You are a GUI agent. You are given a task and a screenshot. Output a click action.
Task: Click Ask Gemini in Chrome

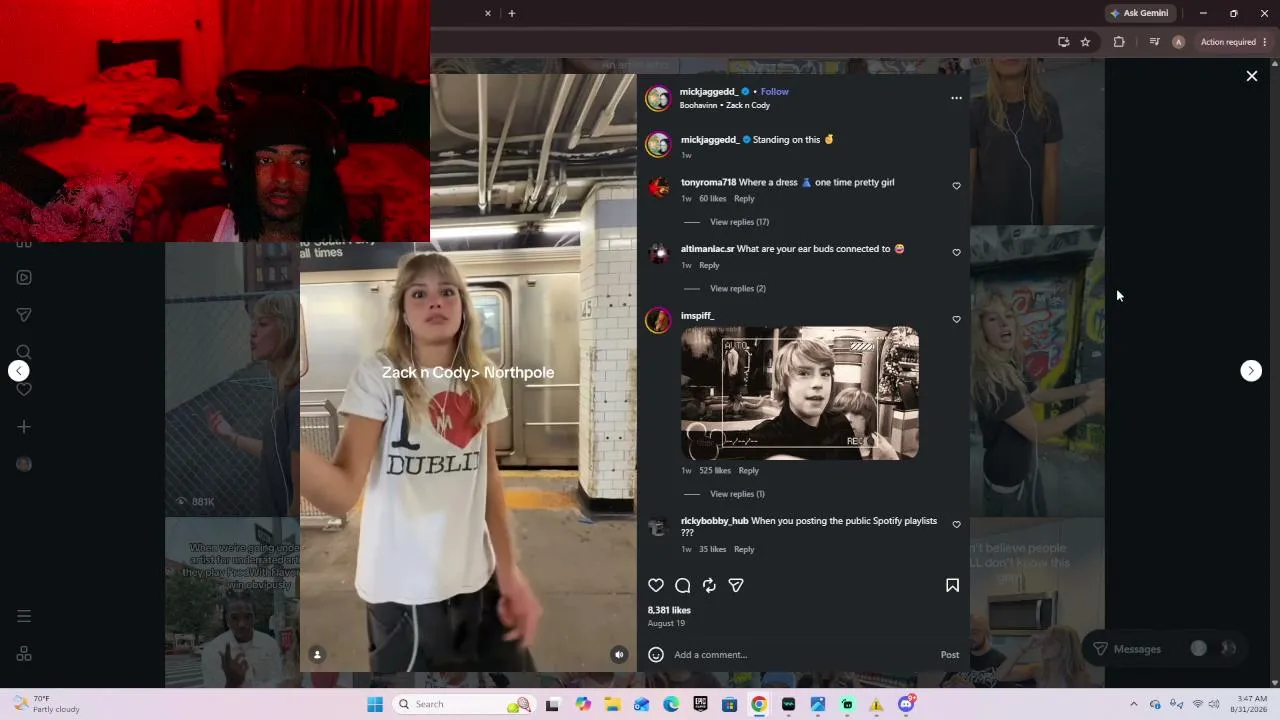coord(1138,13)
